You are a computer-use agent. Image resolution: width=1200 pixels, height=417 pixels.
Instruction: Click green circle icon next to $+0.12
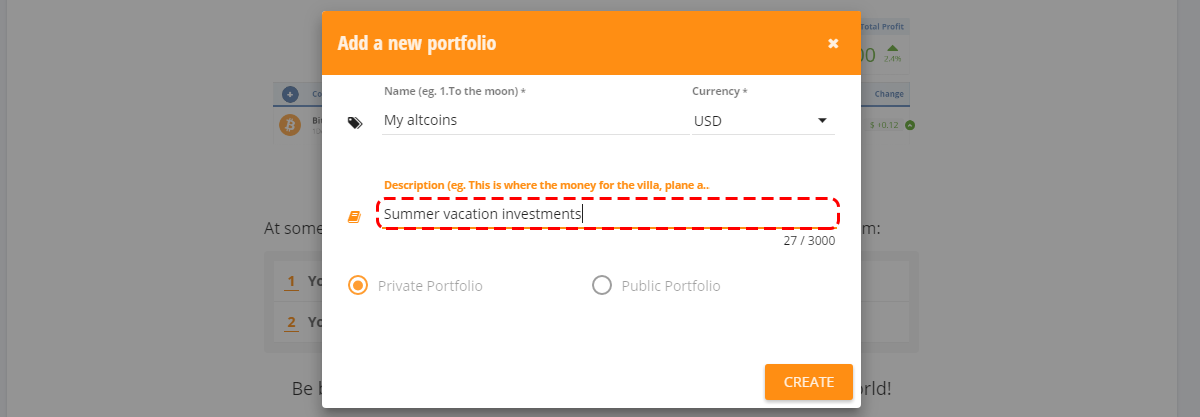point(911,125)
